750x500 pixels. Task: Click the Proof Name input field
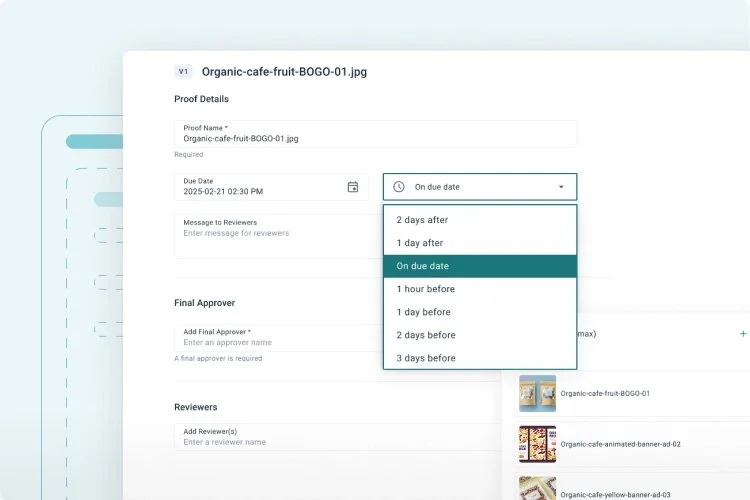(375, 133)
